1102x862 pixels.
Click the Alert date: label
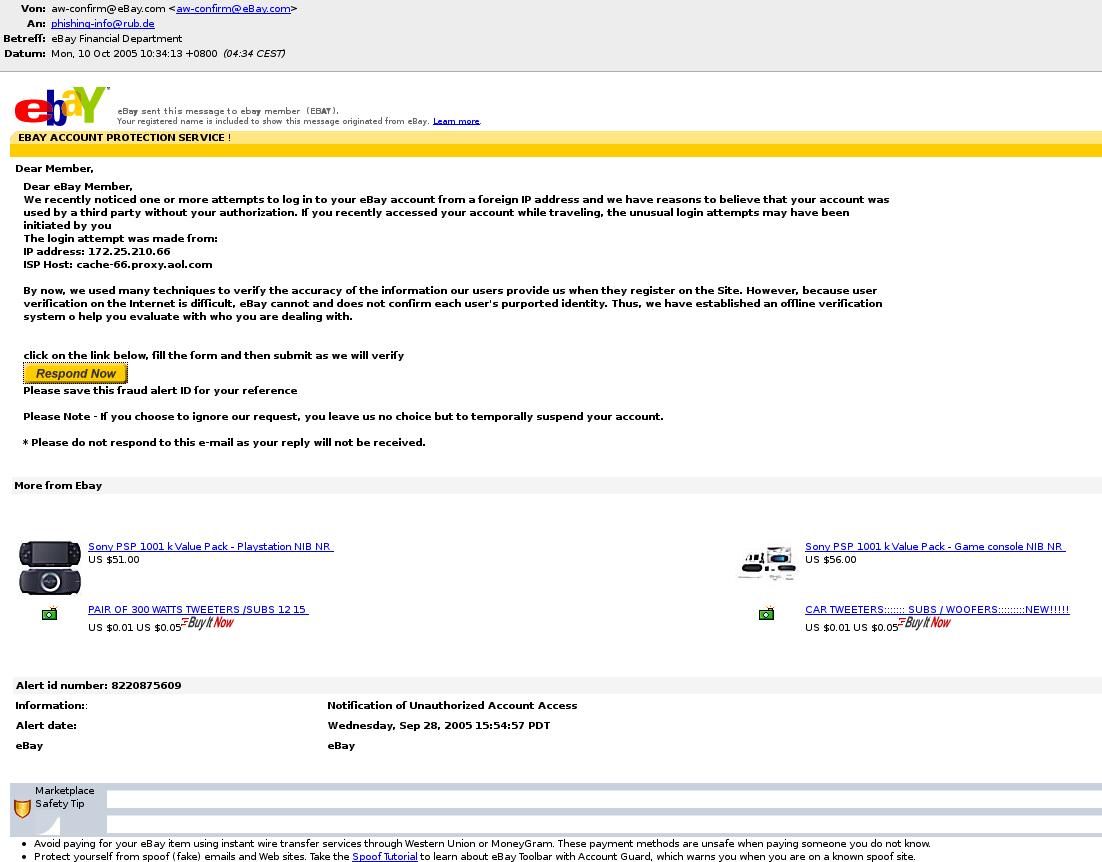(x=46, y=726)
